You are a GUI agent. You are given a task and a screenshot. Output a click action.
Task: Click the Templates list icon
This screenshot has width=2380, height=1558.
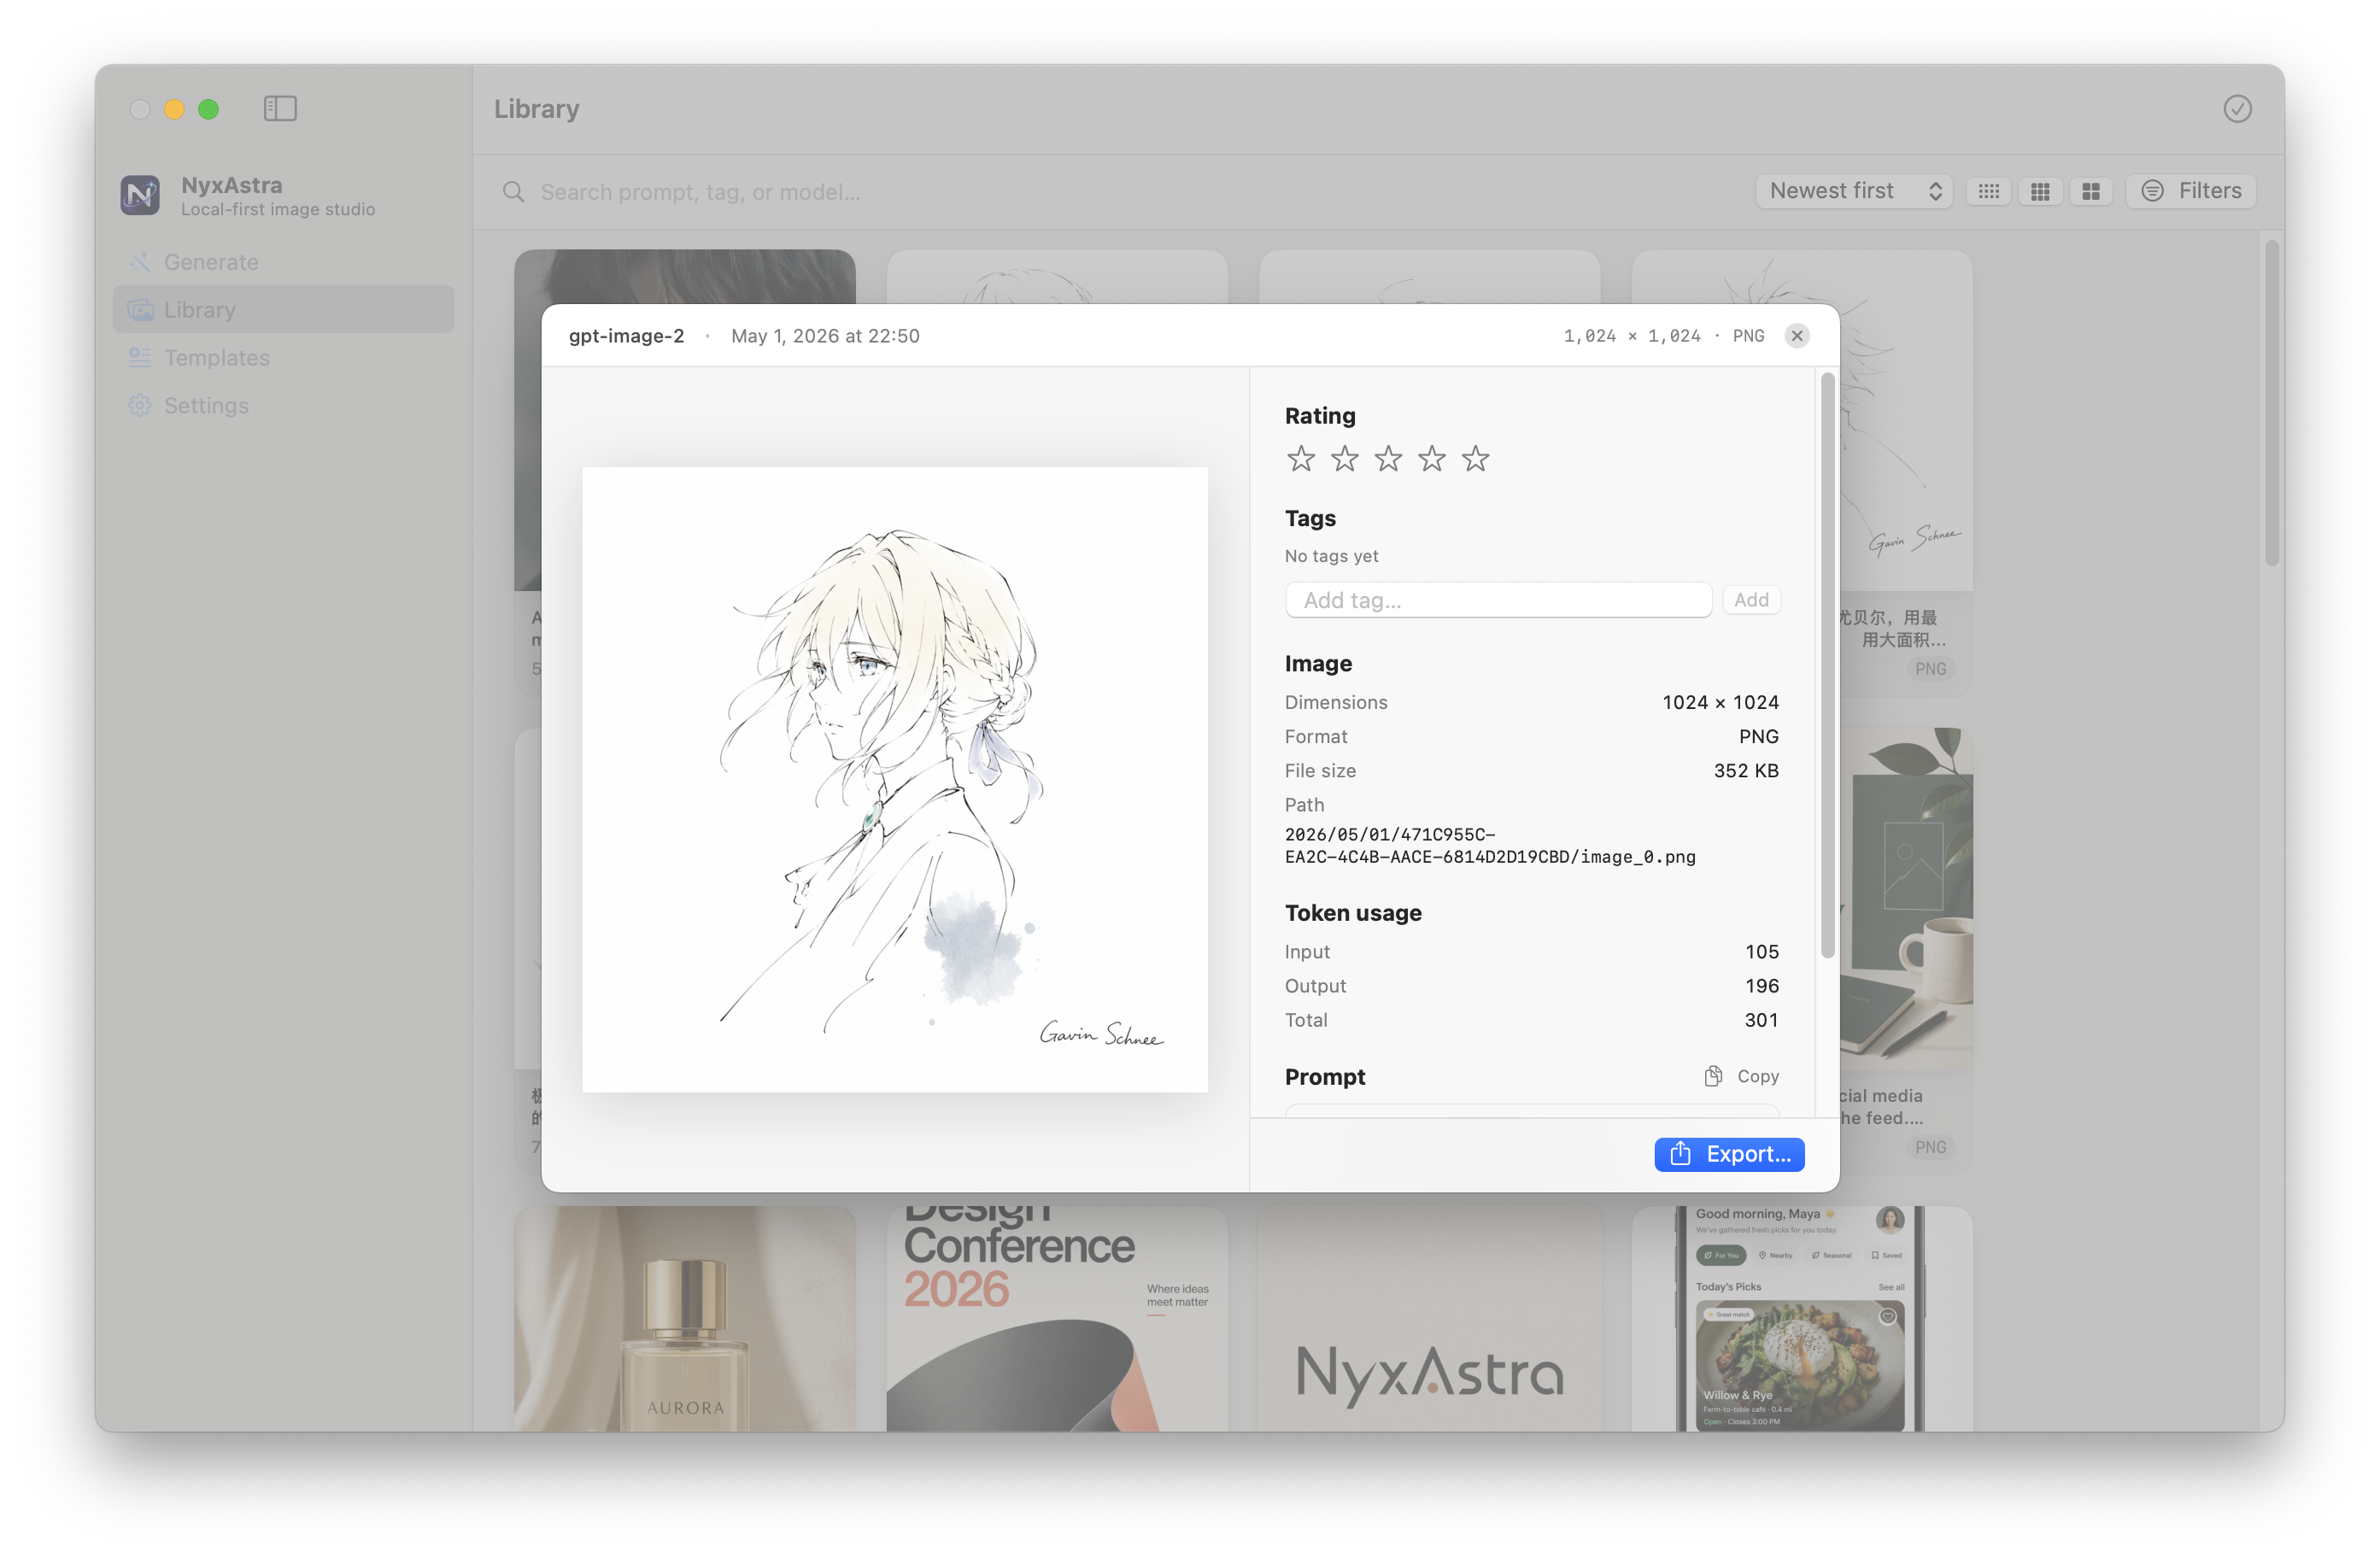point(140,357)
